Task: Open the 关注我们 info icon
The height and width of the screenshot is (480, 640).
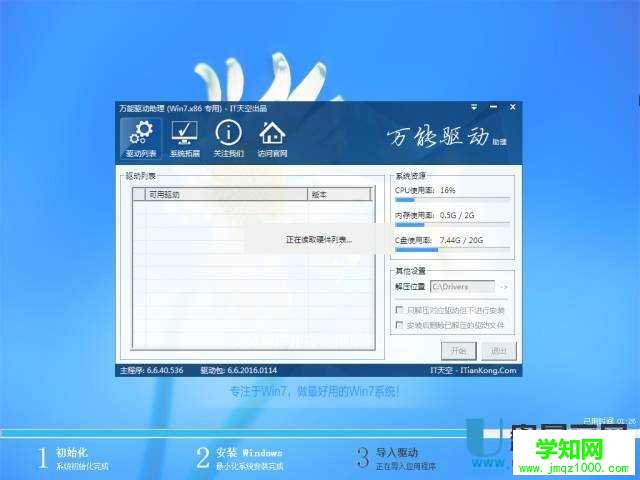Action: click(x=229, y=139)
